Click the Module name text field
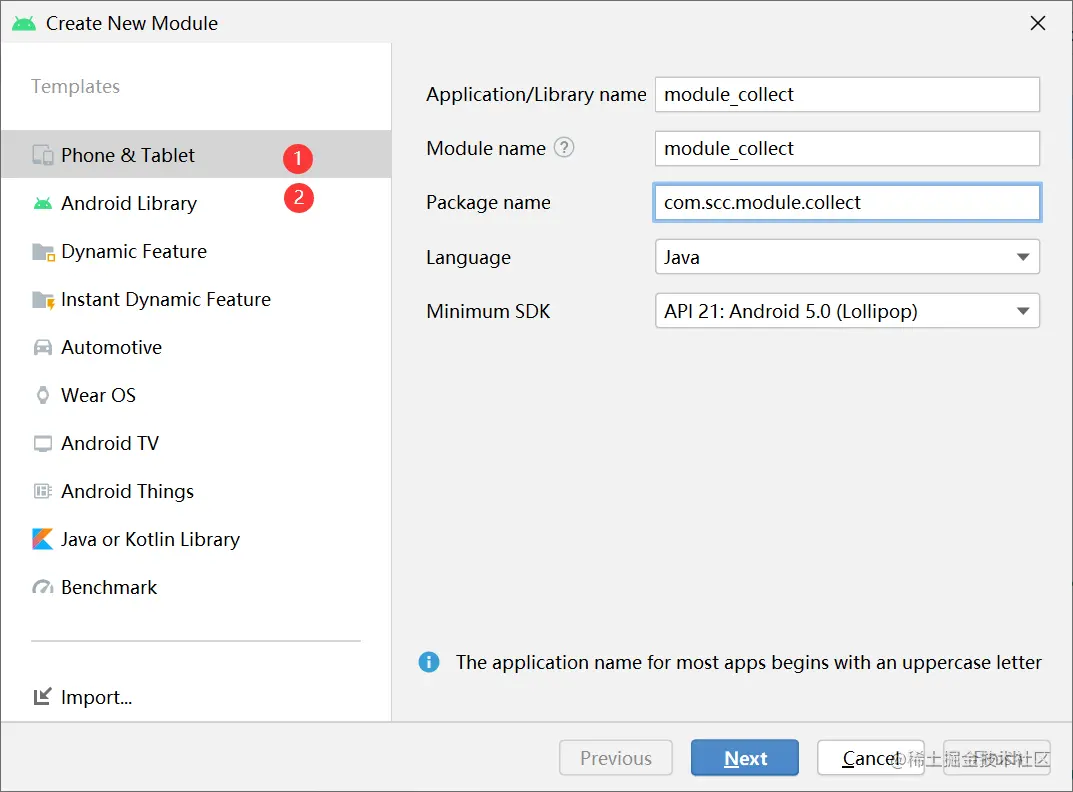Image resolution: width=1073 pixels, height=792 pixels. click(x=847, y=149)
